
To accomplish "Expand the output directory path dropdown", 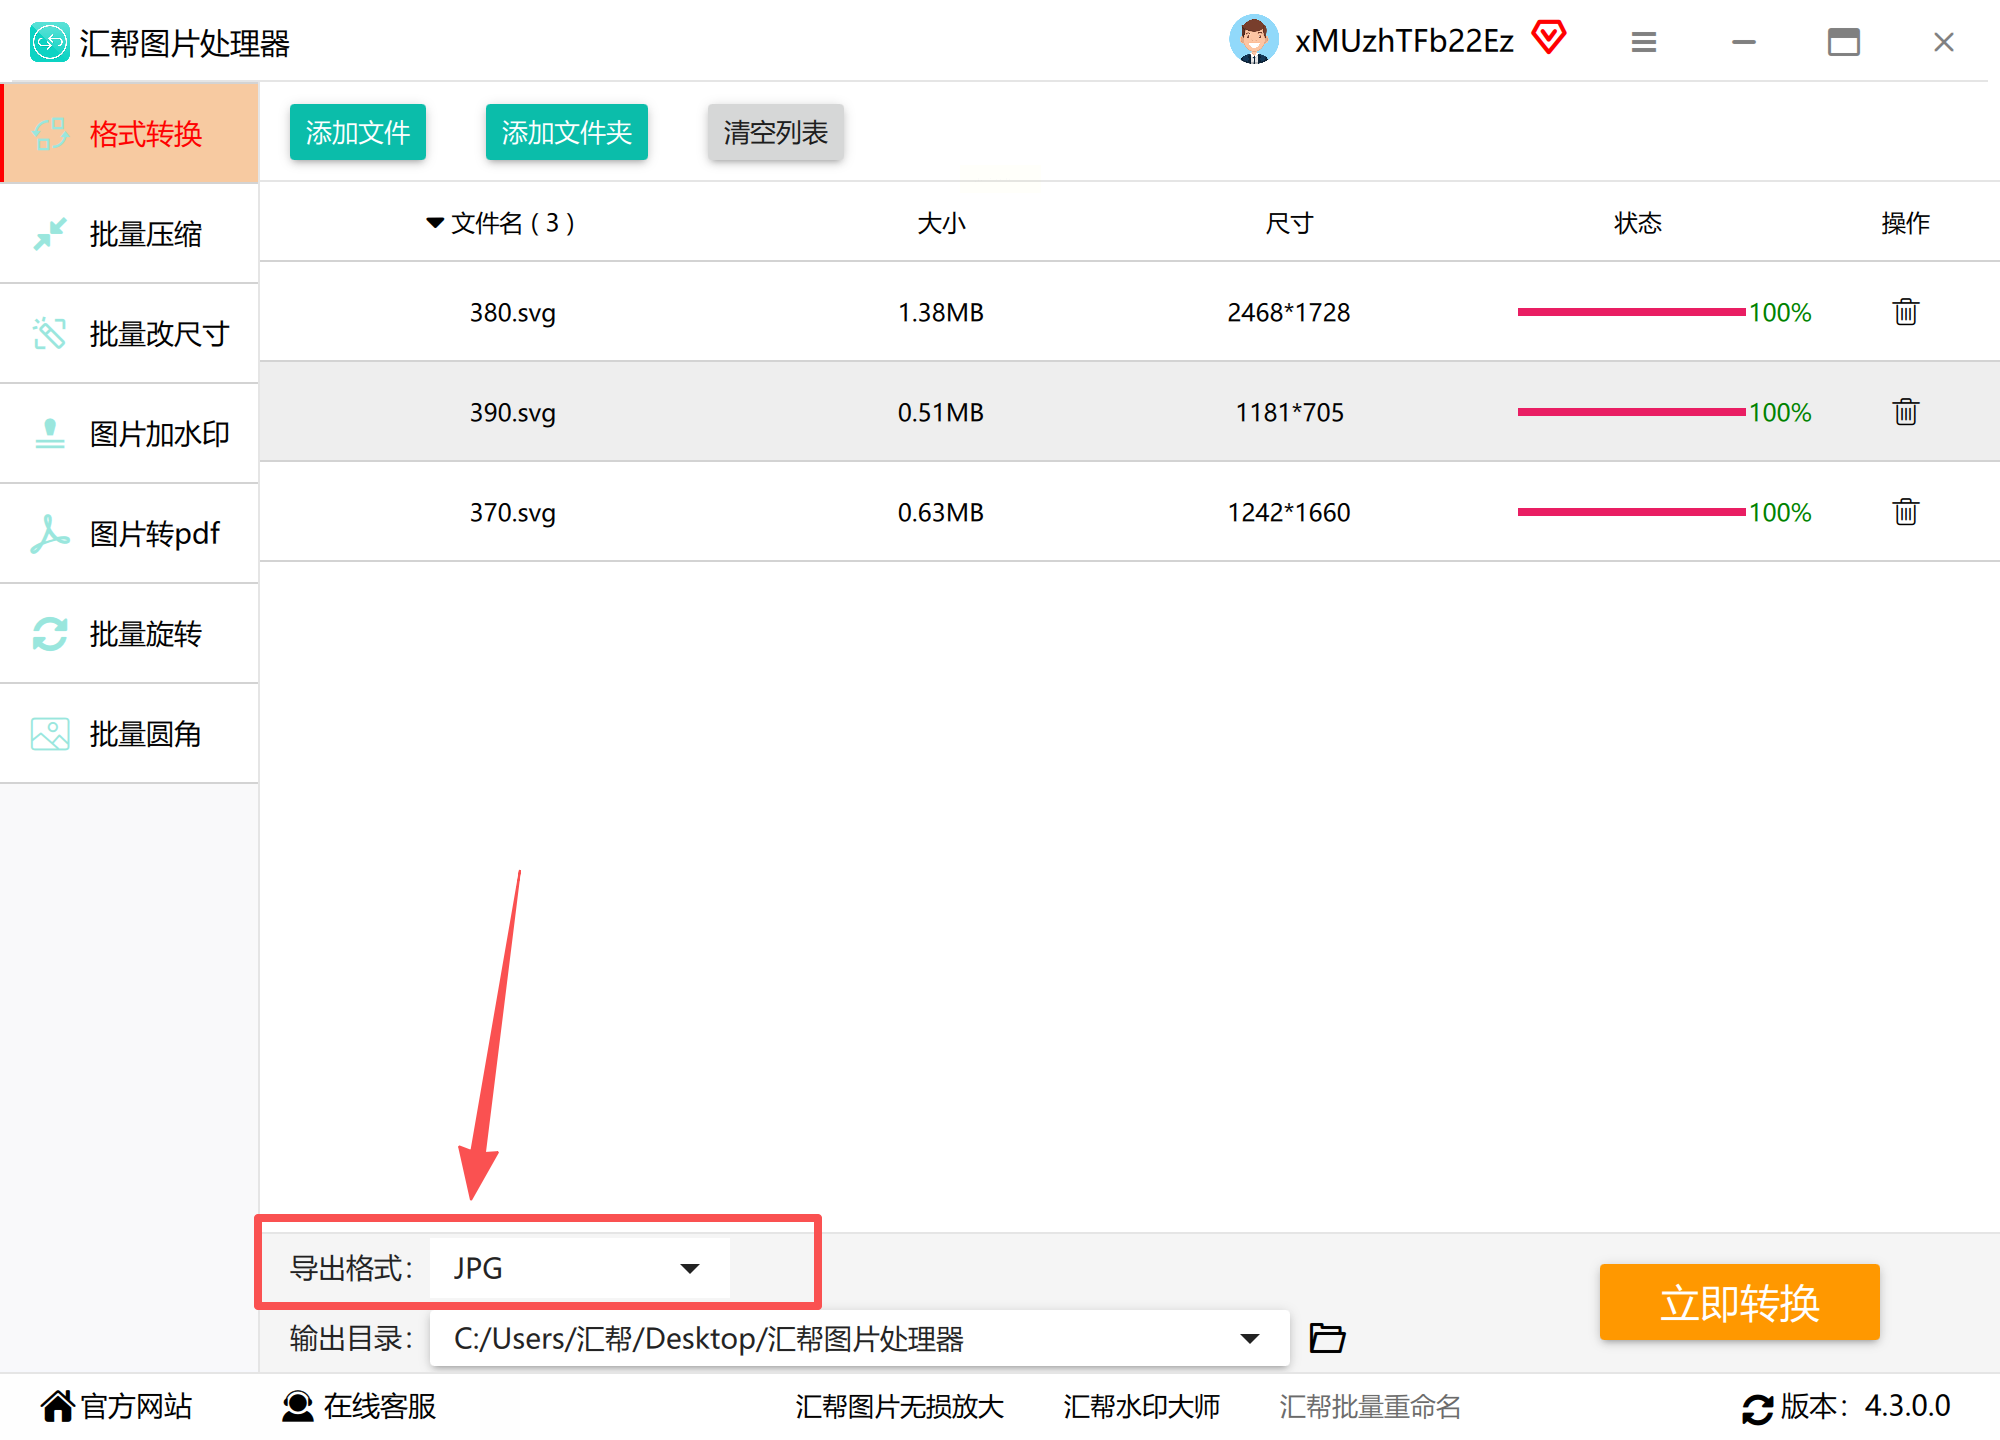I will [1249, 1338].
